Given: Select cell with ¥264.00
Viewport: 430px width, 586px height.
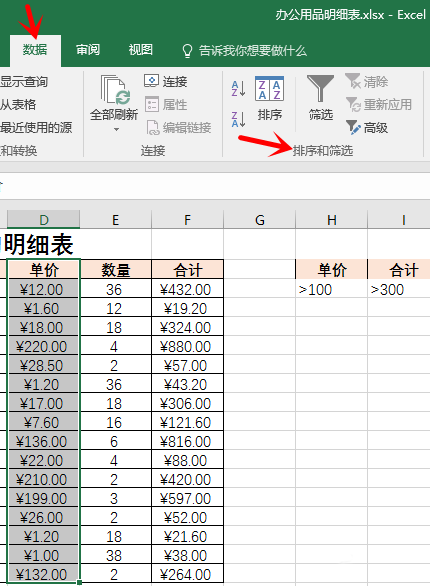Looking at the screenshot, I should [188, 574].
